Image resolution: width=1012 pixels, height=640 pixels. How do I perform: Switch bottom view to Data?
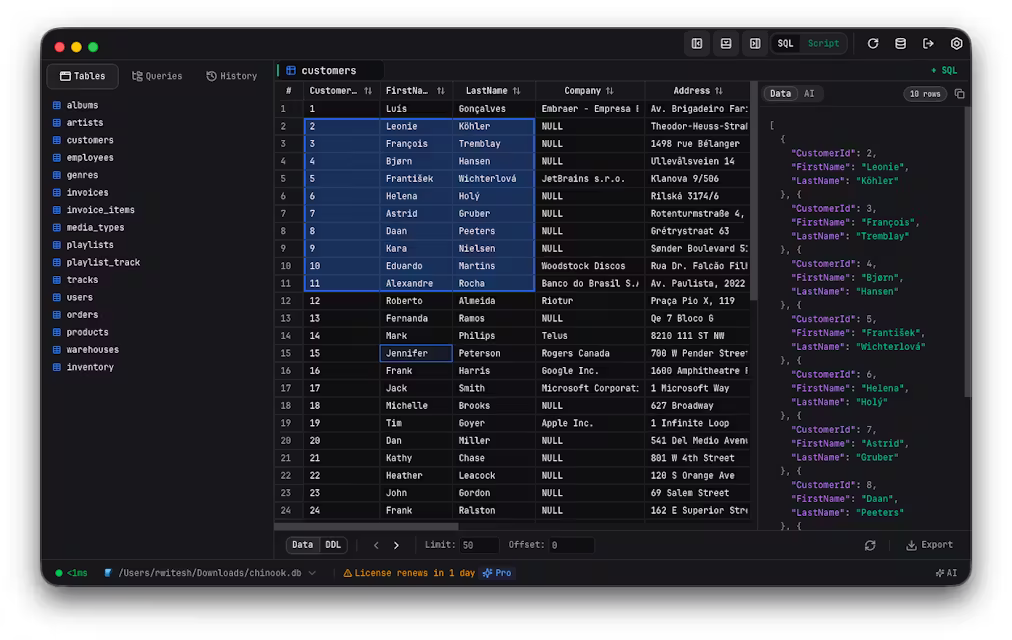[x=303, y=545]
